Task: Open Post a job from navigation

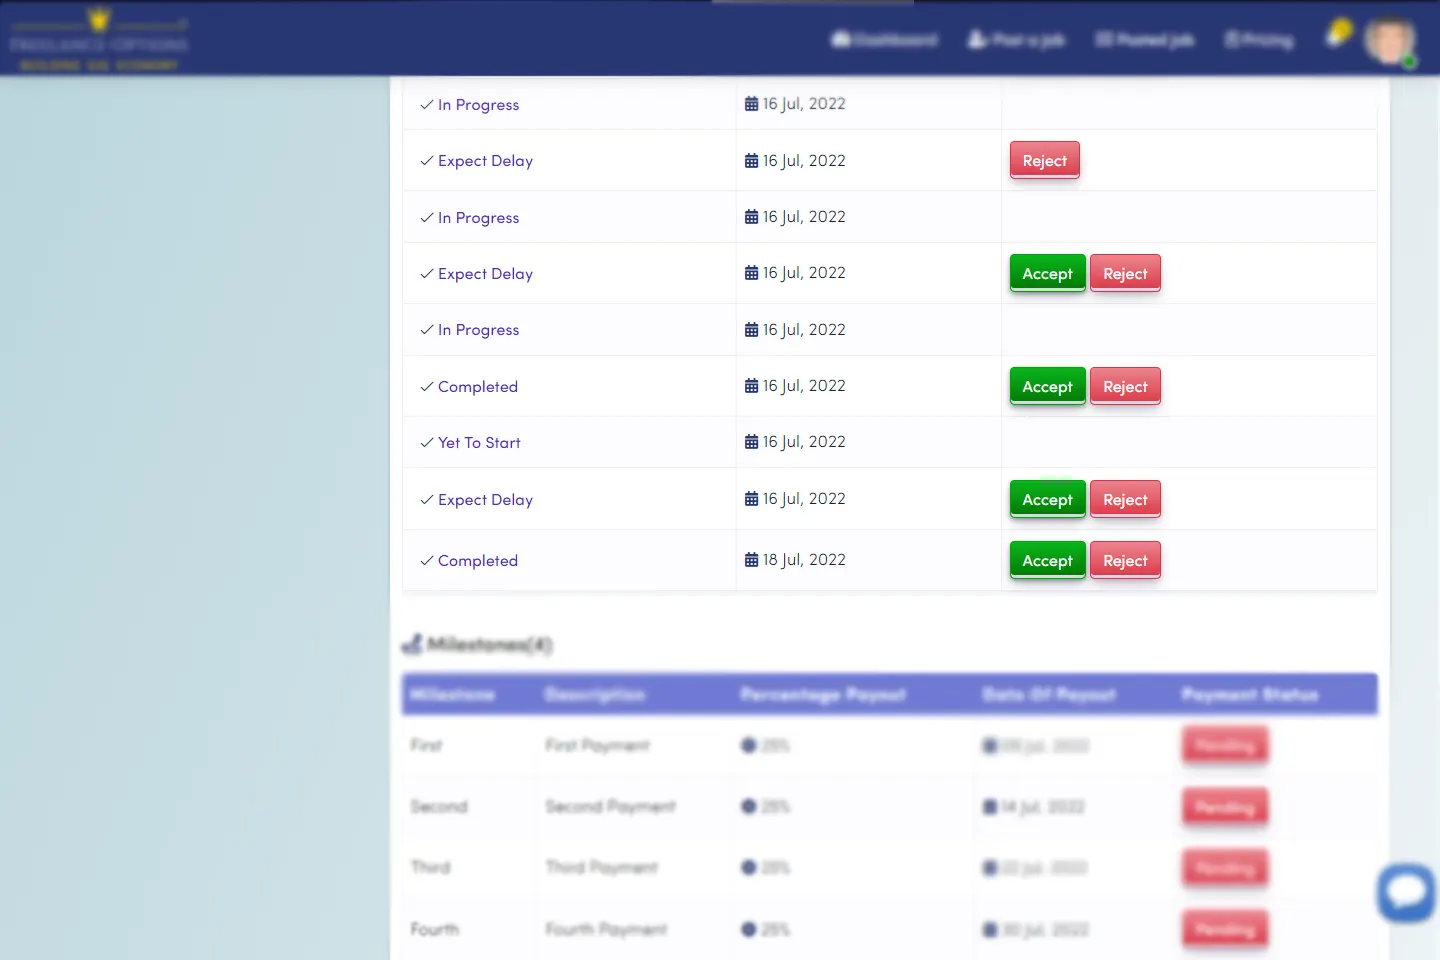Action: tap(1015, 40)
